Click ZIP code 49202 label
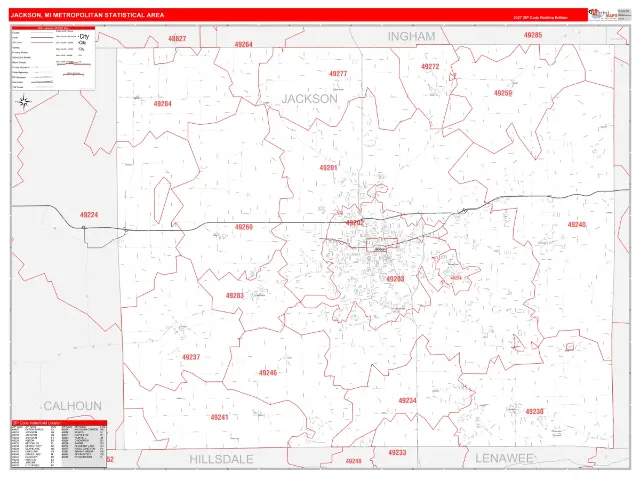Screen dimensions: 640x480 click(x=355, y=223)
